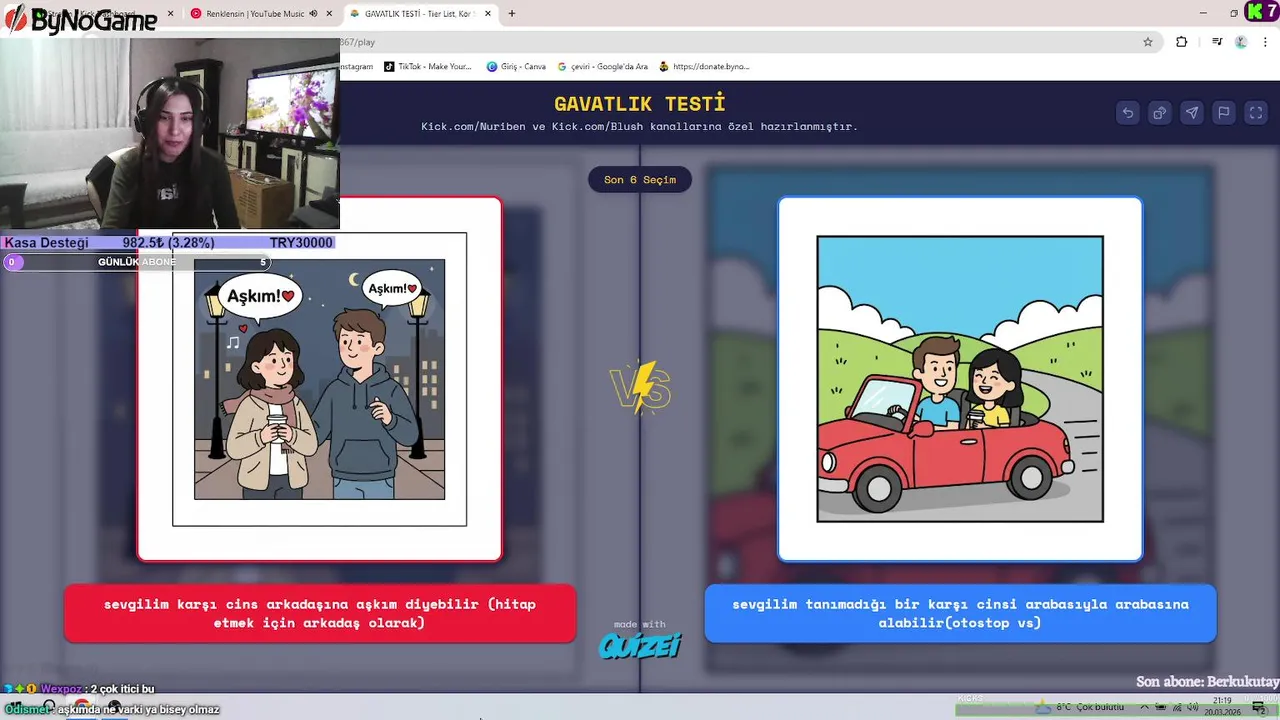Image resolution: width=1280 pixels, height=720 pixels.
Task: Select the Aşkım couple illustration card
Action: [320, 379]
